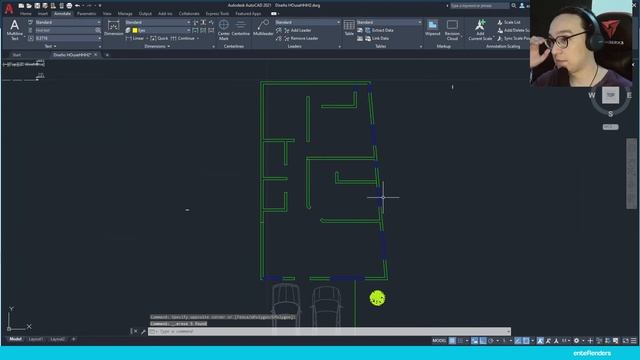Viewport: 640px width, 360px height.
Task: Toggle Clean Screen in status bar
Action: pyautogui.click(x=626, y=340)
